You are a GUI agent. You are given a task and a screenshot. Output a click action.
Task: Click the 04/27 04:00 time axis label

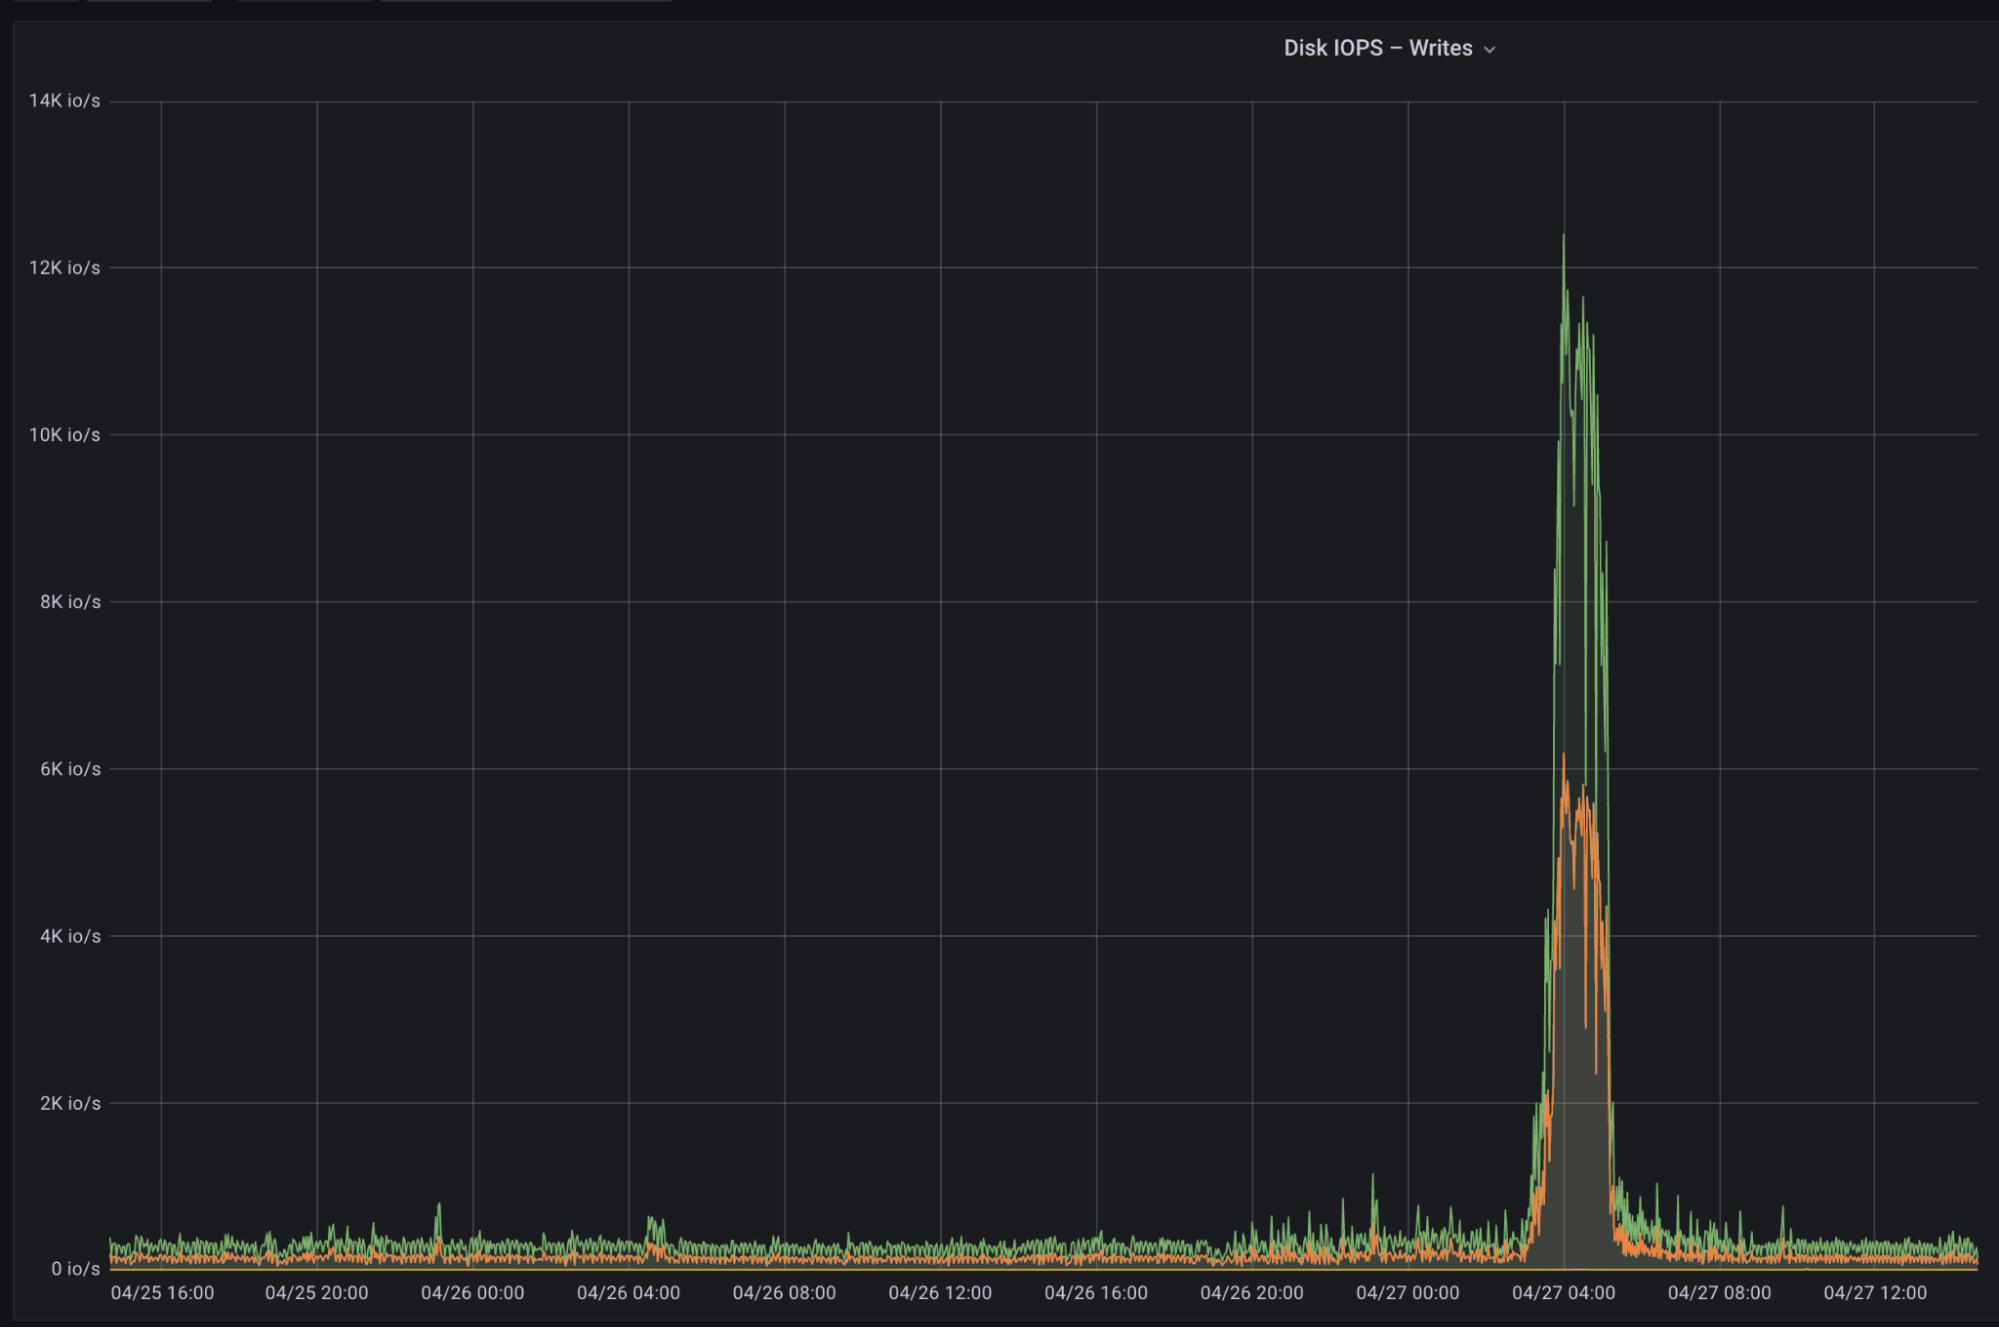pos(1563,1292)
